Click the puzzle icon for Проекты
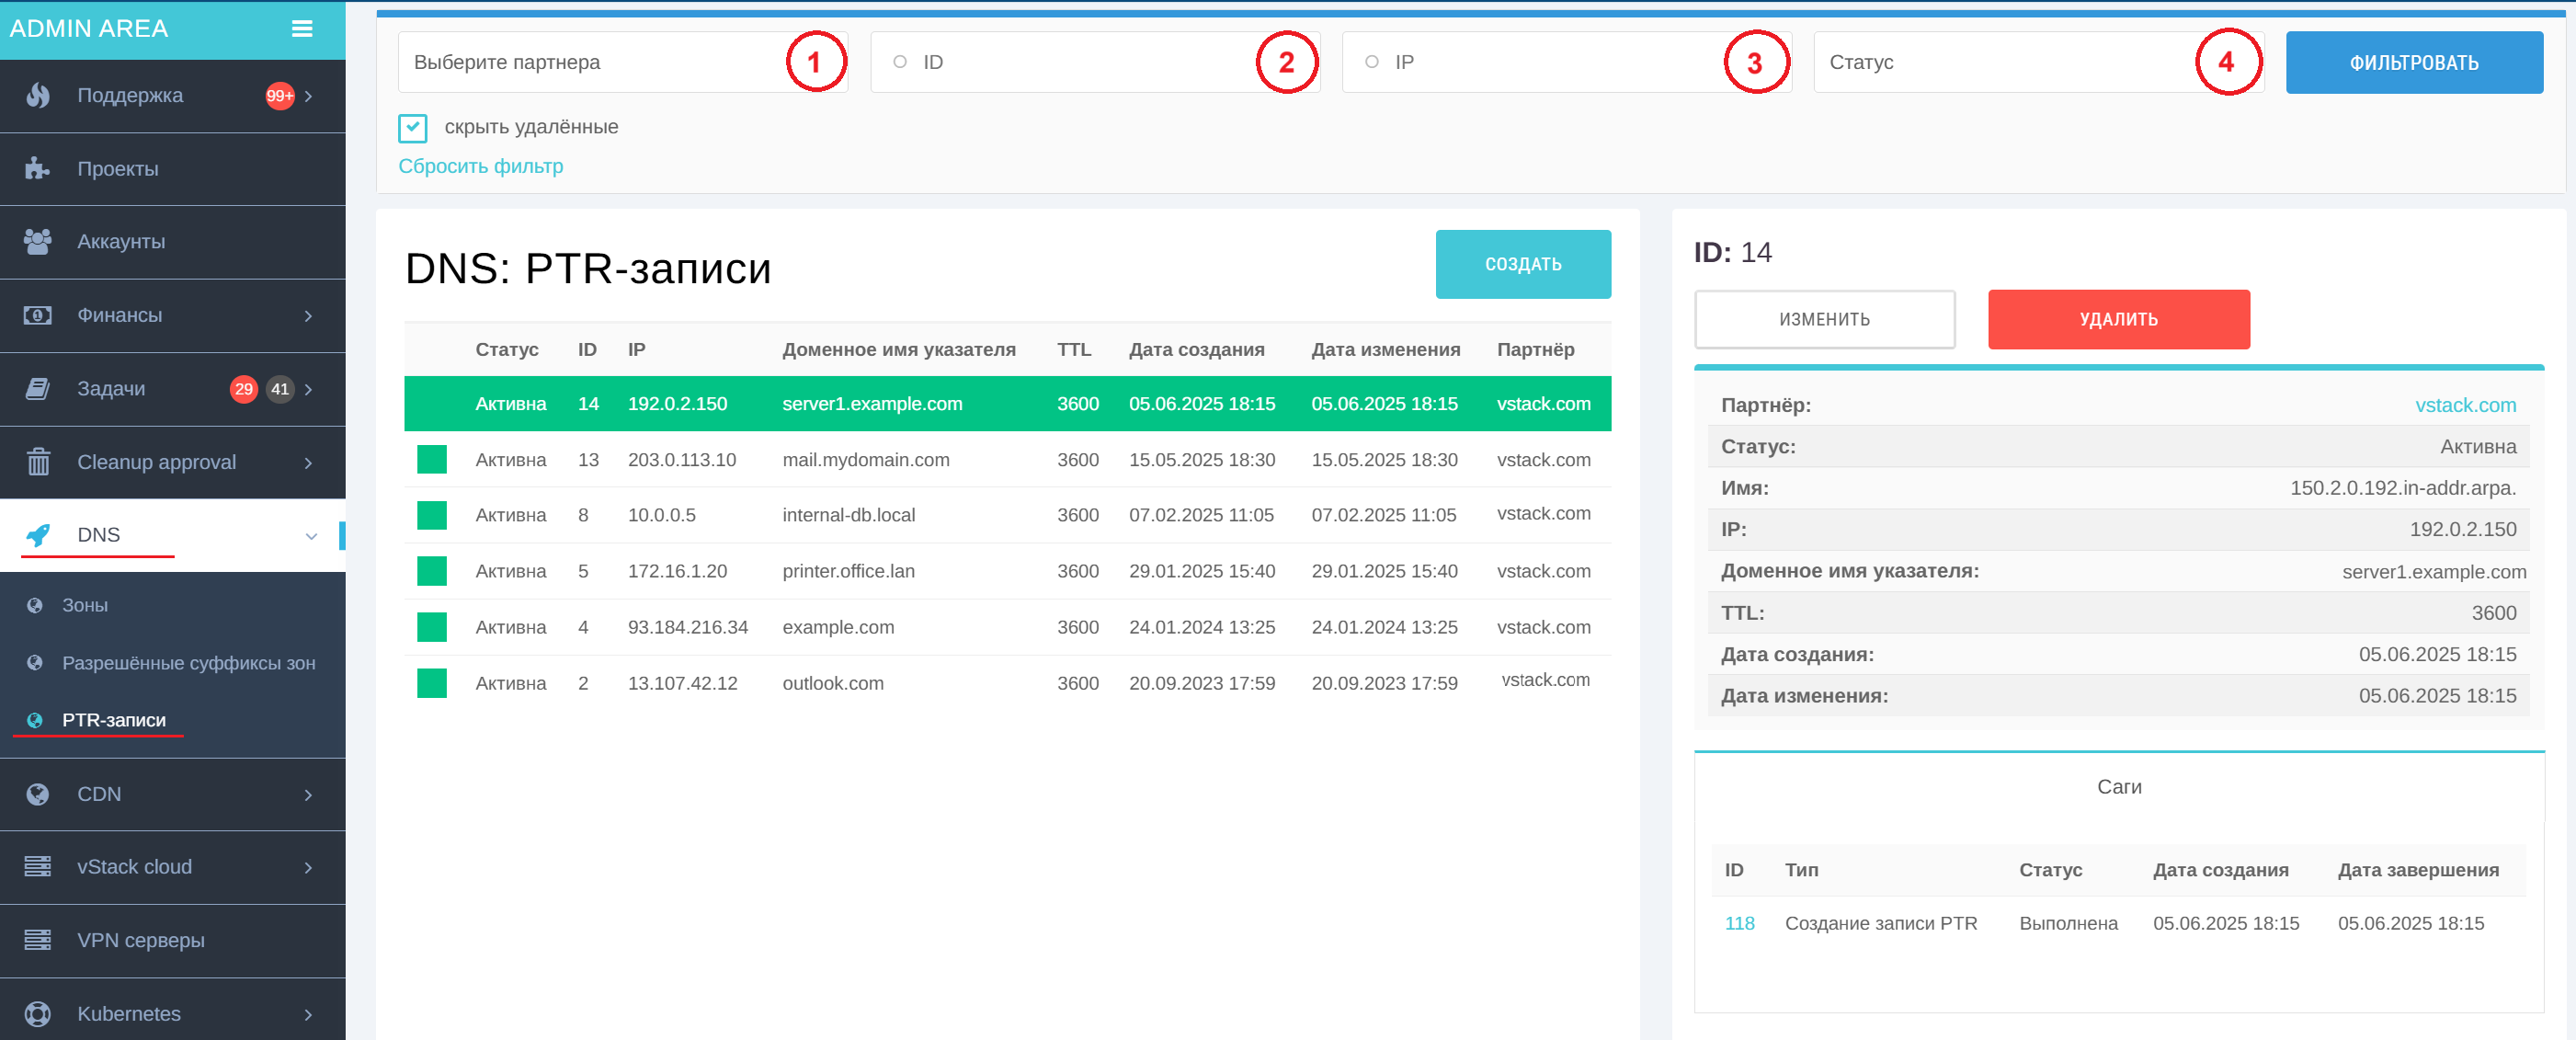This screenshot has height=1040, width=2576. tap(38, 169)
